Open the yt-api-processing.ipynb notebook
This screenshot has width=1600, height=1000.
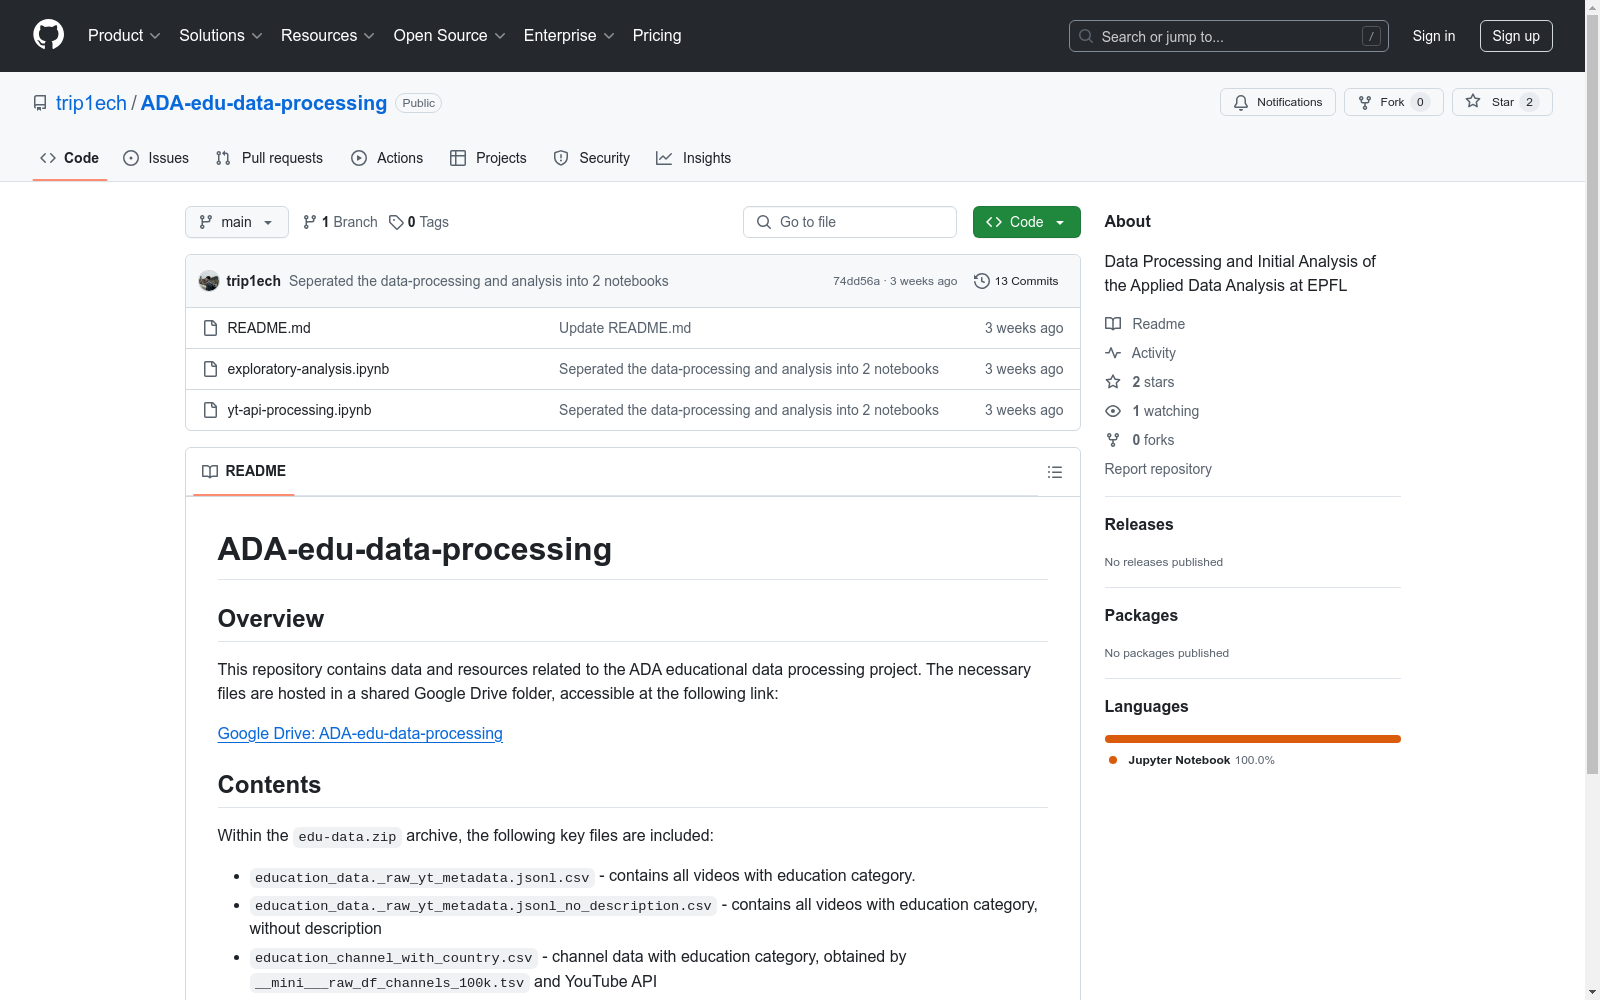point(299,410)
